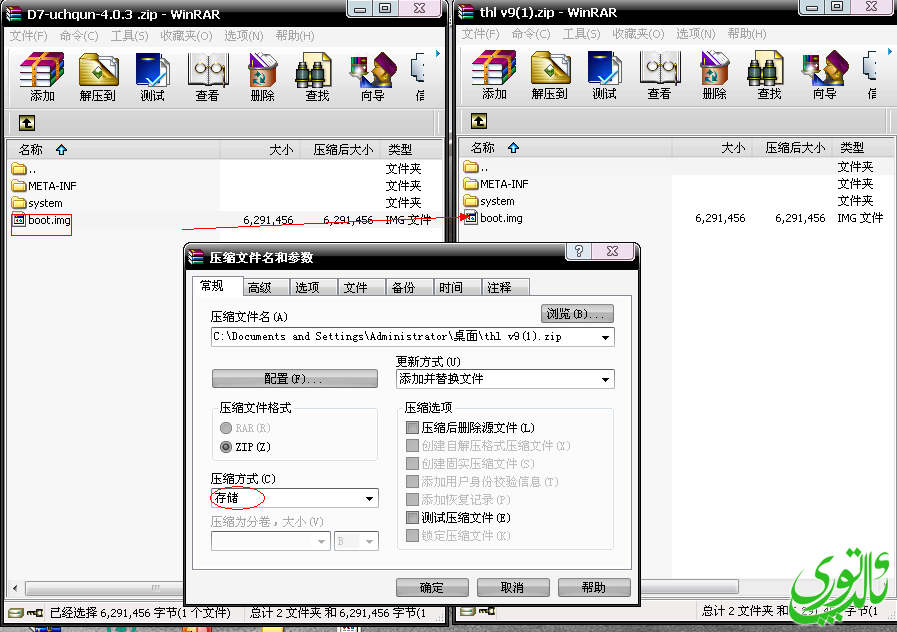Select system folder in thl v9(1) window
The width and height of the screenshot is (897, 632).
click(x=489, y=201)
